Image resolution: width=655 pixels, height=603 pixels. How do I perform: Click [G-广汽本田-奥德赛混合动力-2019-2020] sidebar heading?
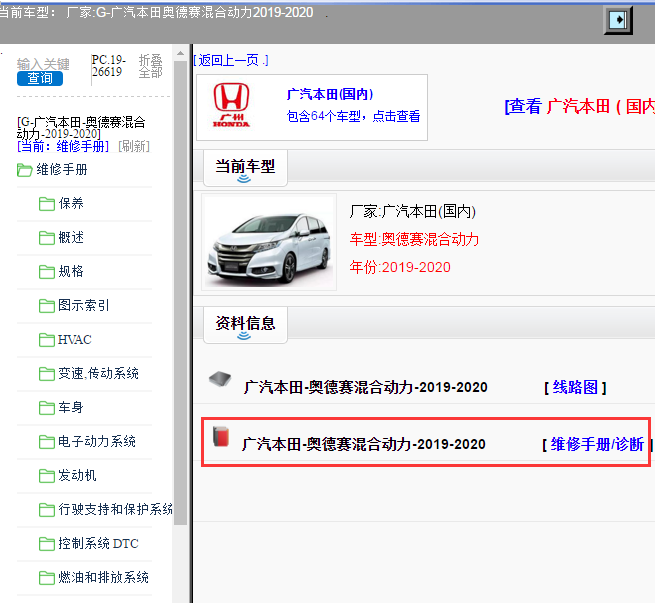81,128
